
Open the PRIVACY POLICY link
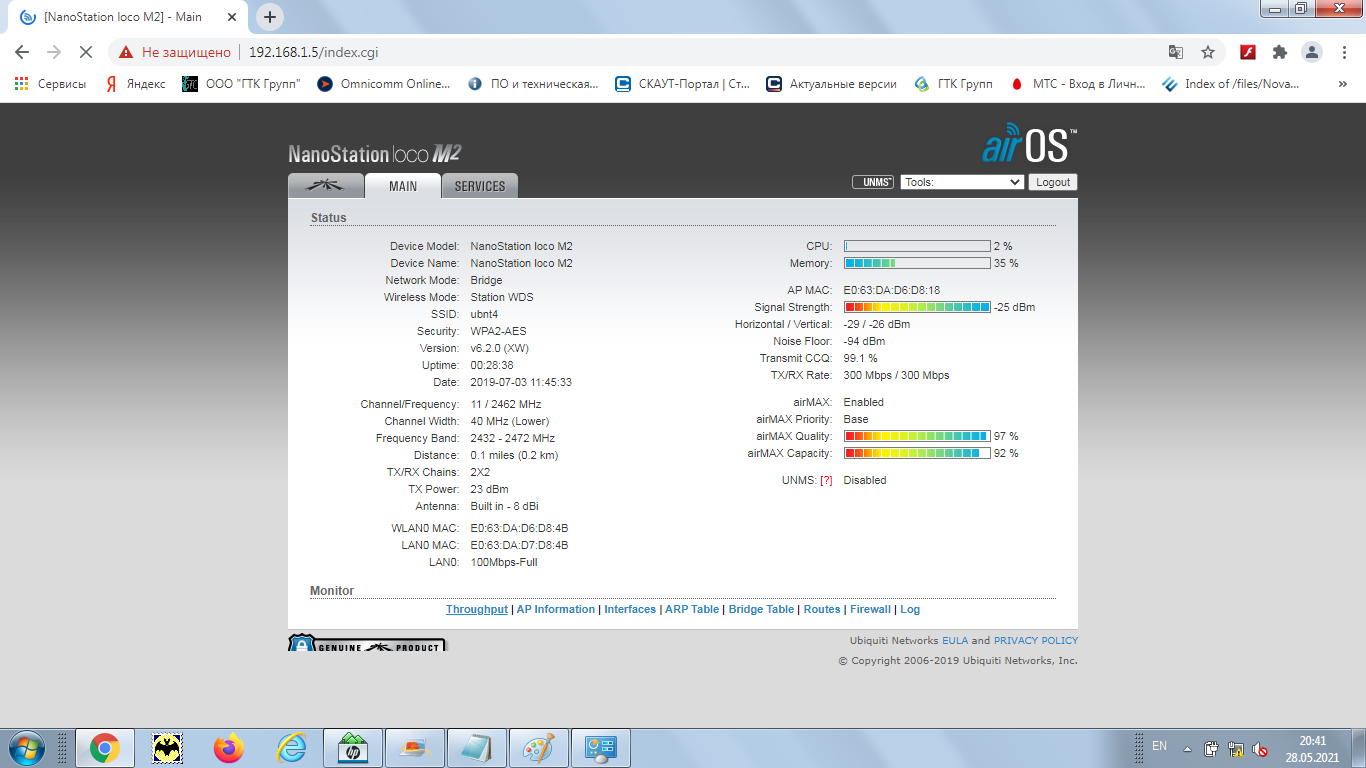click(x=1036, y=640)
